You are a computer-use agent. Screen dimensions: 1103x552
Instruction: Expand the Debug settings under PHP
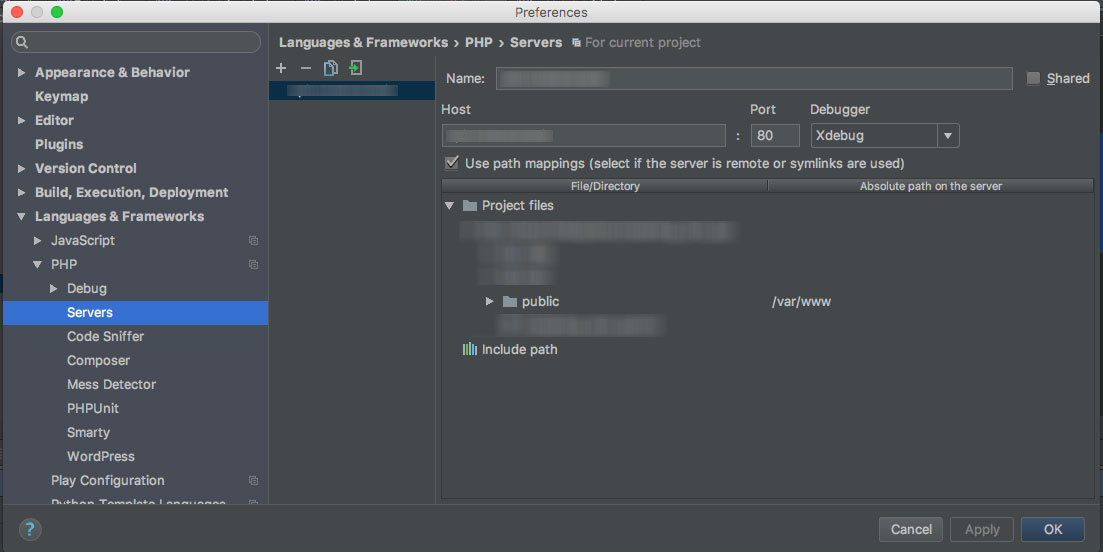54,289
